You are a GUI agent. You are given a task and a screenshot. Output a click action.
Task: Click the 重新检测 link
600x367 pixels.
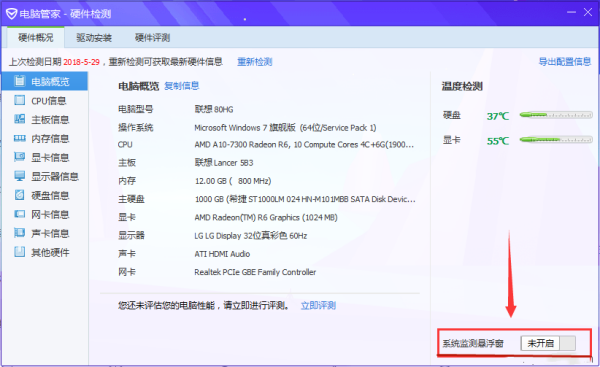254,62
